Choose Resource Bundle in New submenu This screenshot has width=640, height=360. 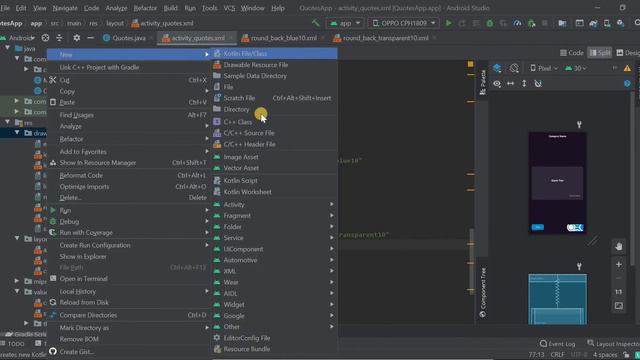(x=273, y=349)
